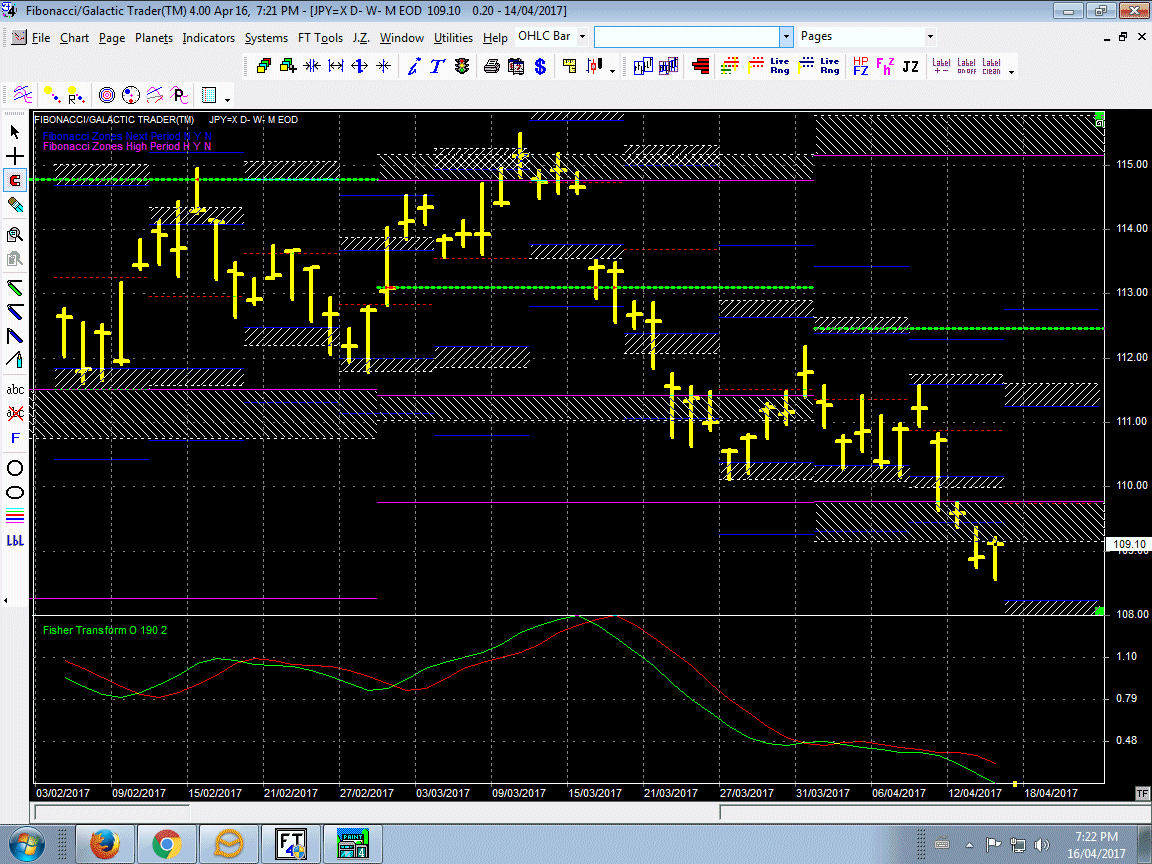
Task: Open the grid icon dropdown arrow
Action: [228, 99]
